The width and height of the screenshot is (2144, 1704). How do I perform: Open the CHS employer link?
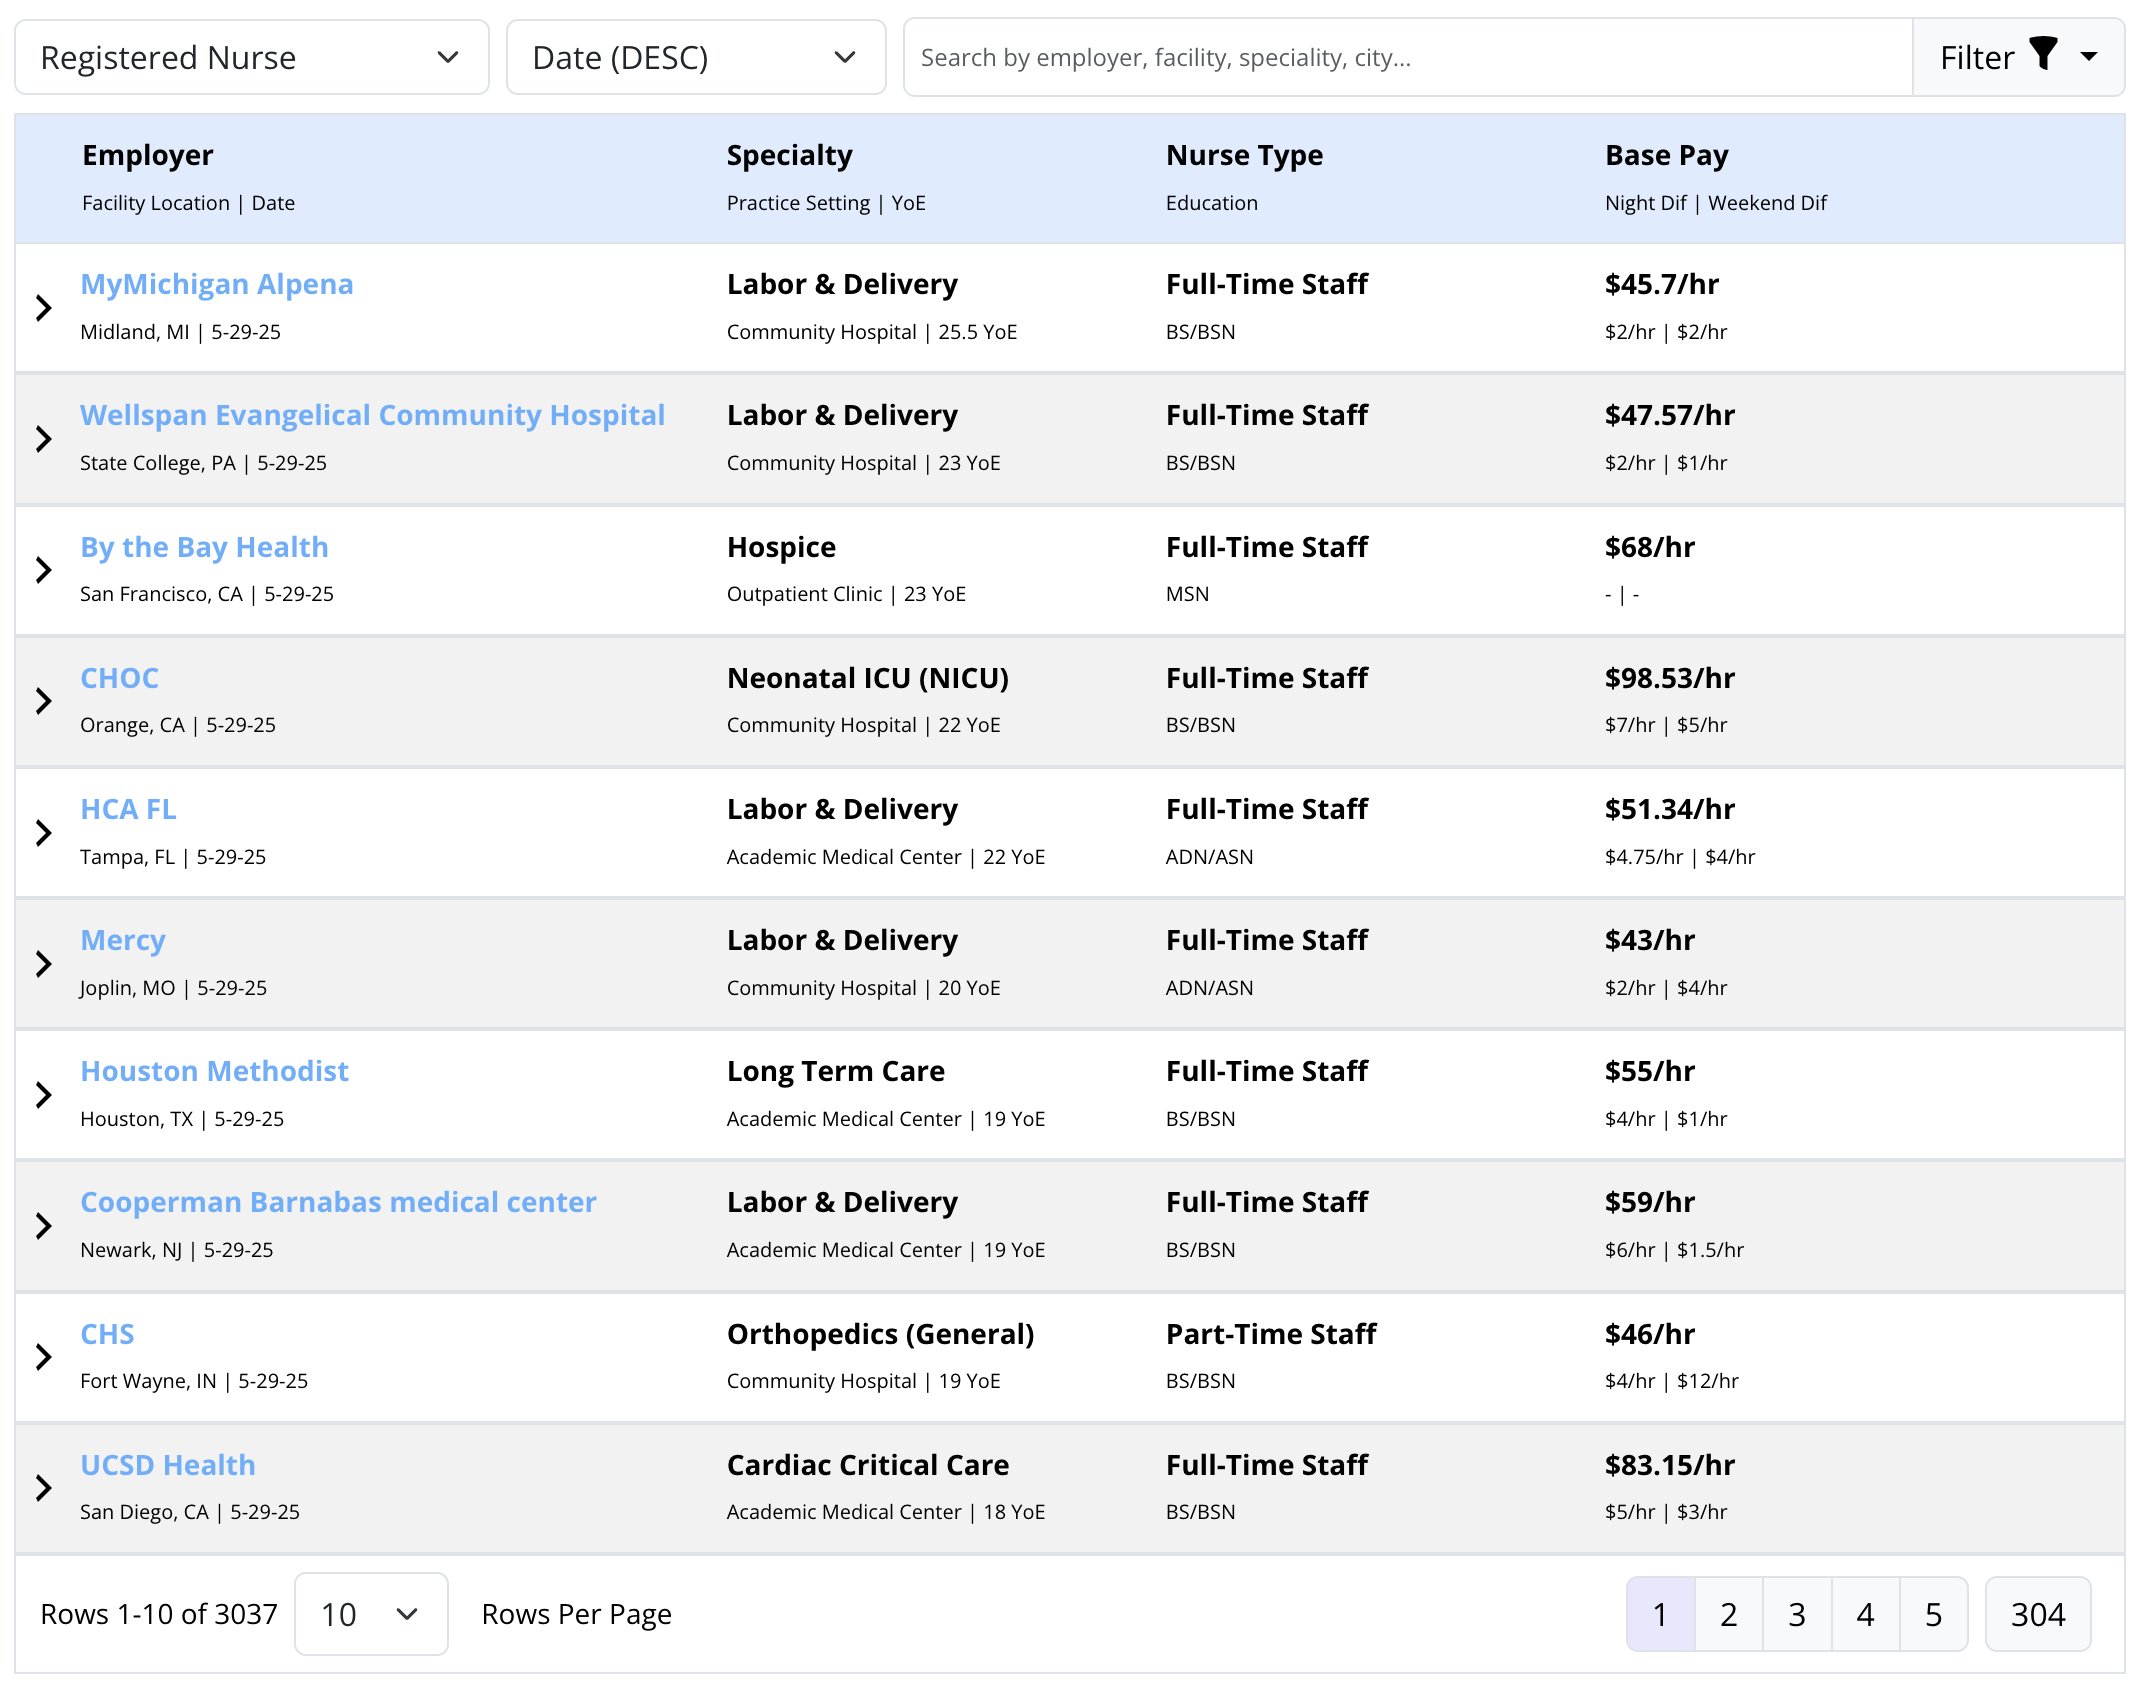(x=107, y=1334)
